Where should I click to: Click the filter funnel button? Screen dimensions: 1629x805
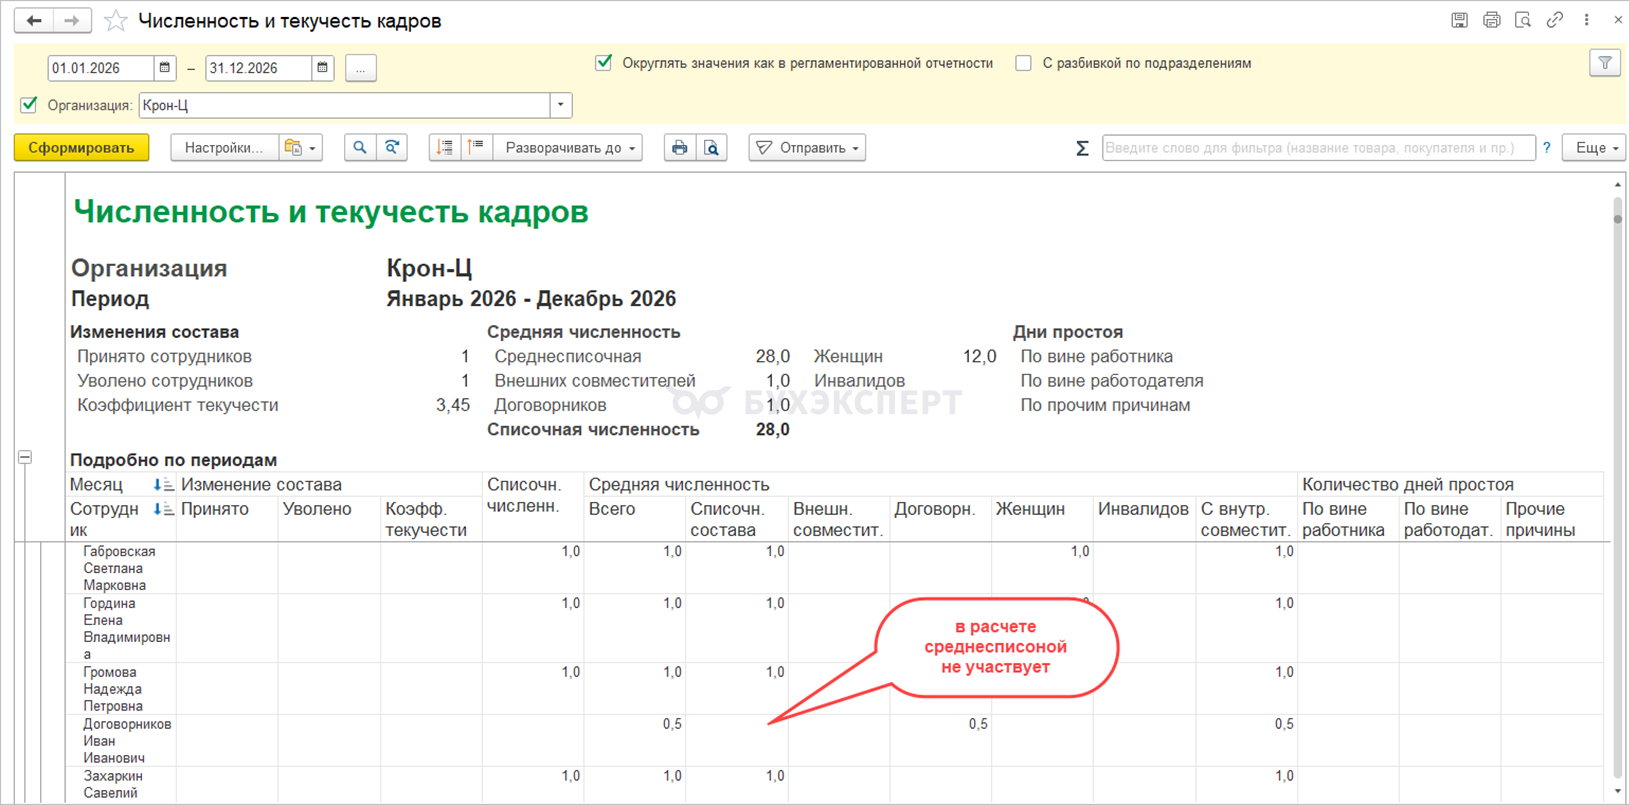[1605, 63]
